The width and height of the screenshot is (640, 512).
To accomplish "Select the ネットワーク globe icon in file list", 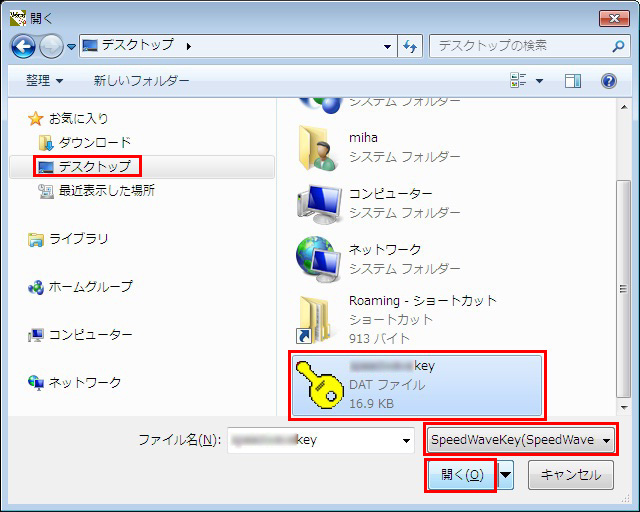I will (320, 259).
